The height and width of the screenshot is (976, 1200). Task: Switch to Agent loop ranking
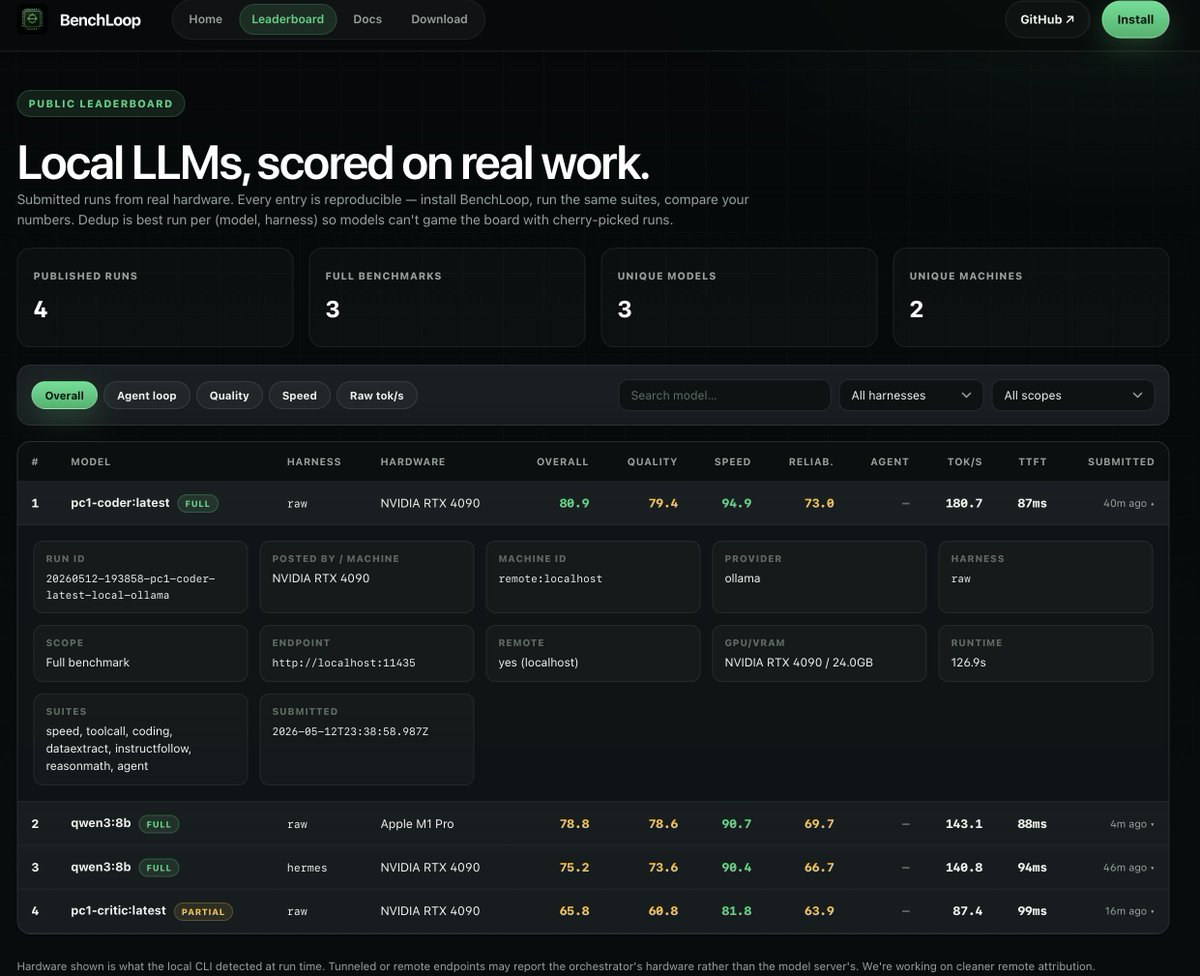(x=146, y=395)
